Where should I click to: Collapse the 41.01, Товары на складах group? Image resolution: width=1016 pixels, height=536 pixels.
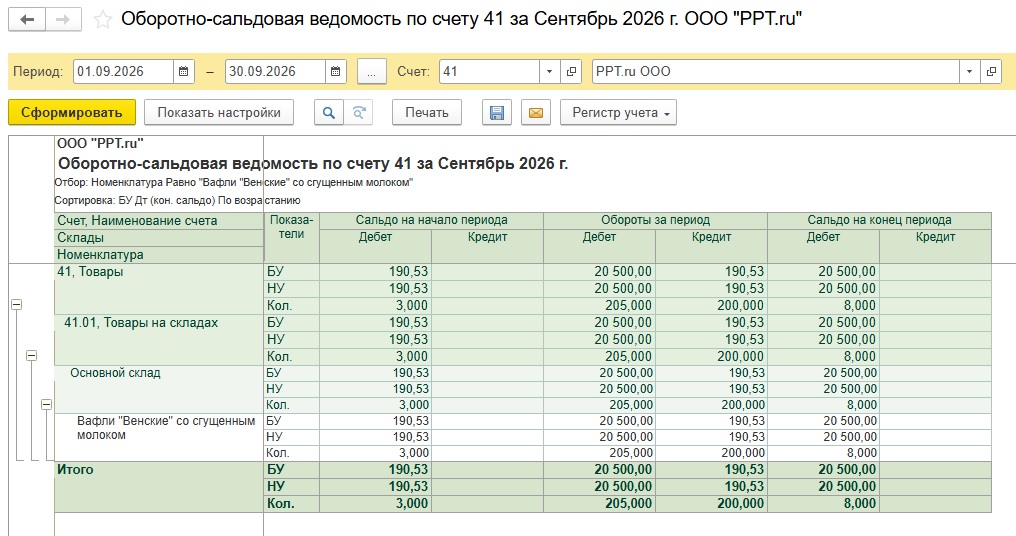pyautogui.click(x=31, y=355)
